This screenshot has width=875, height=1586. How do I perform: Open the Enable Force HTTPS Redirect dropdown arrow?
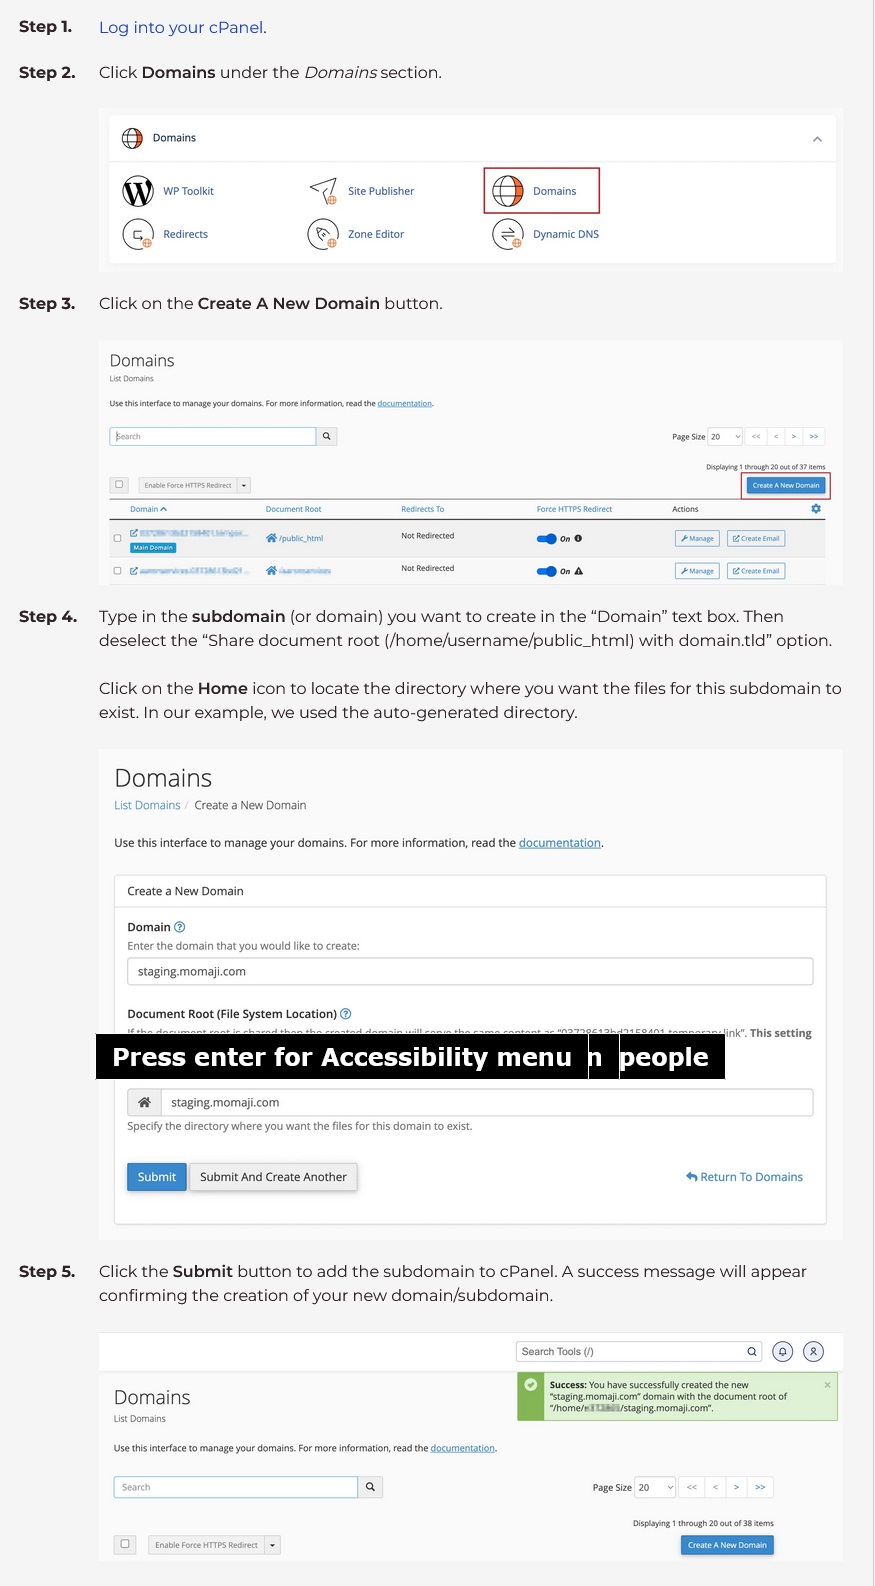click(243, 484)
